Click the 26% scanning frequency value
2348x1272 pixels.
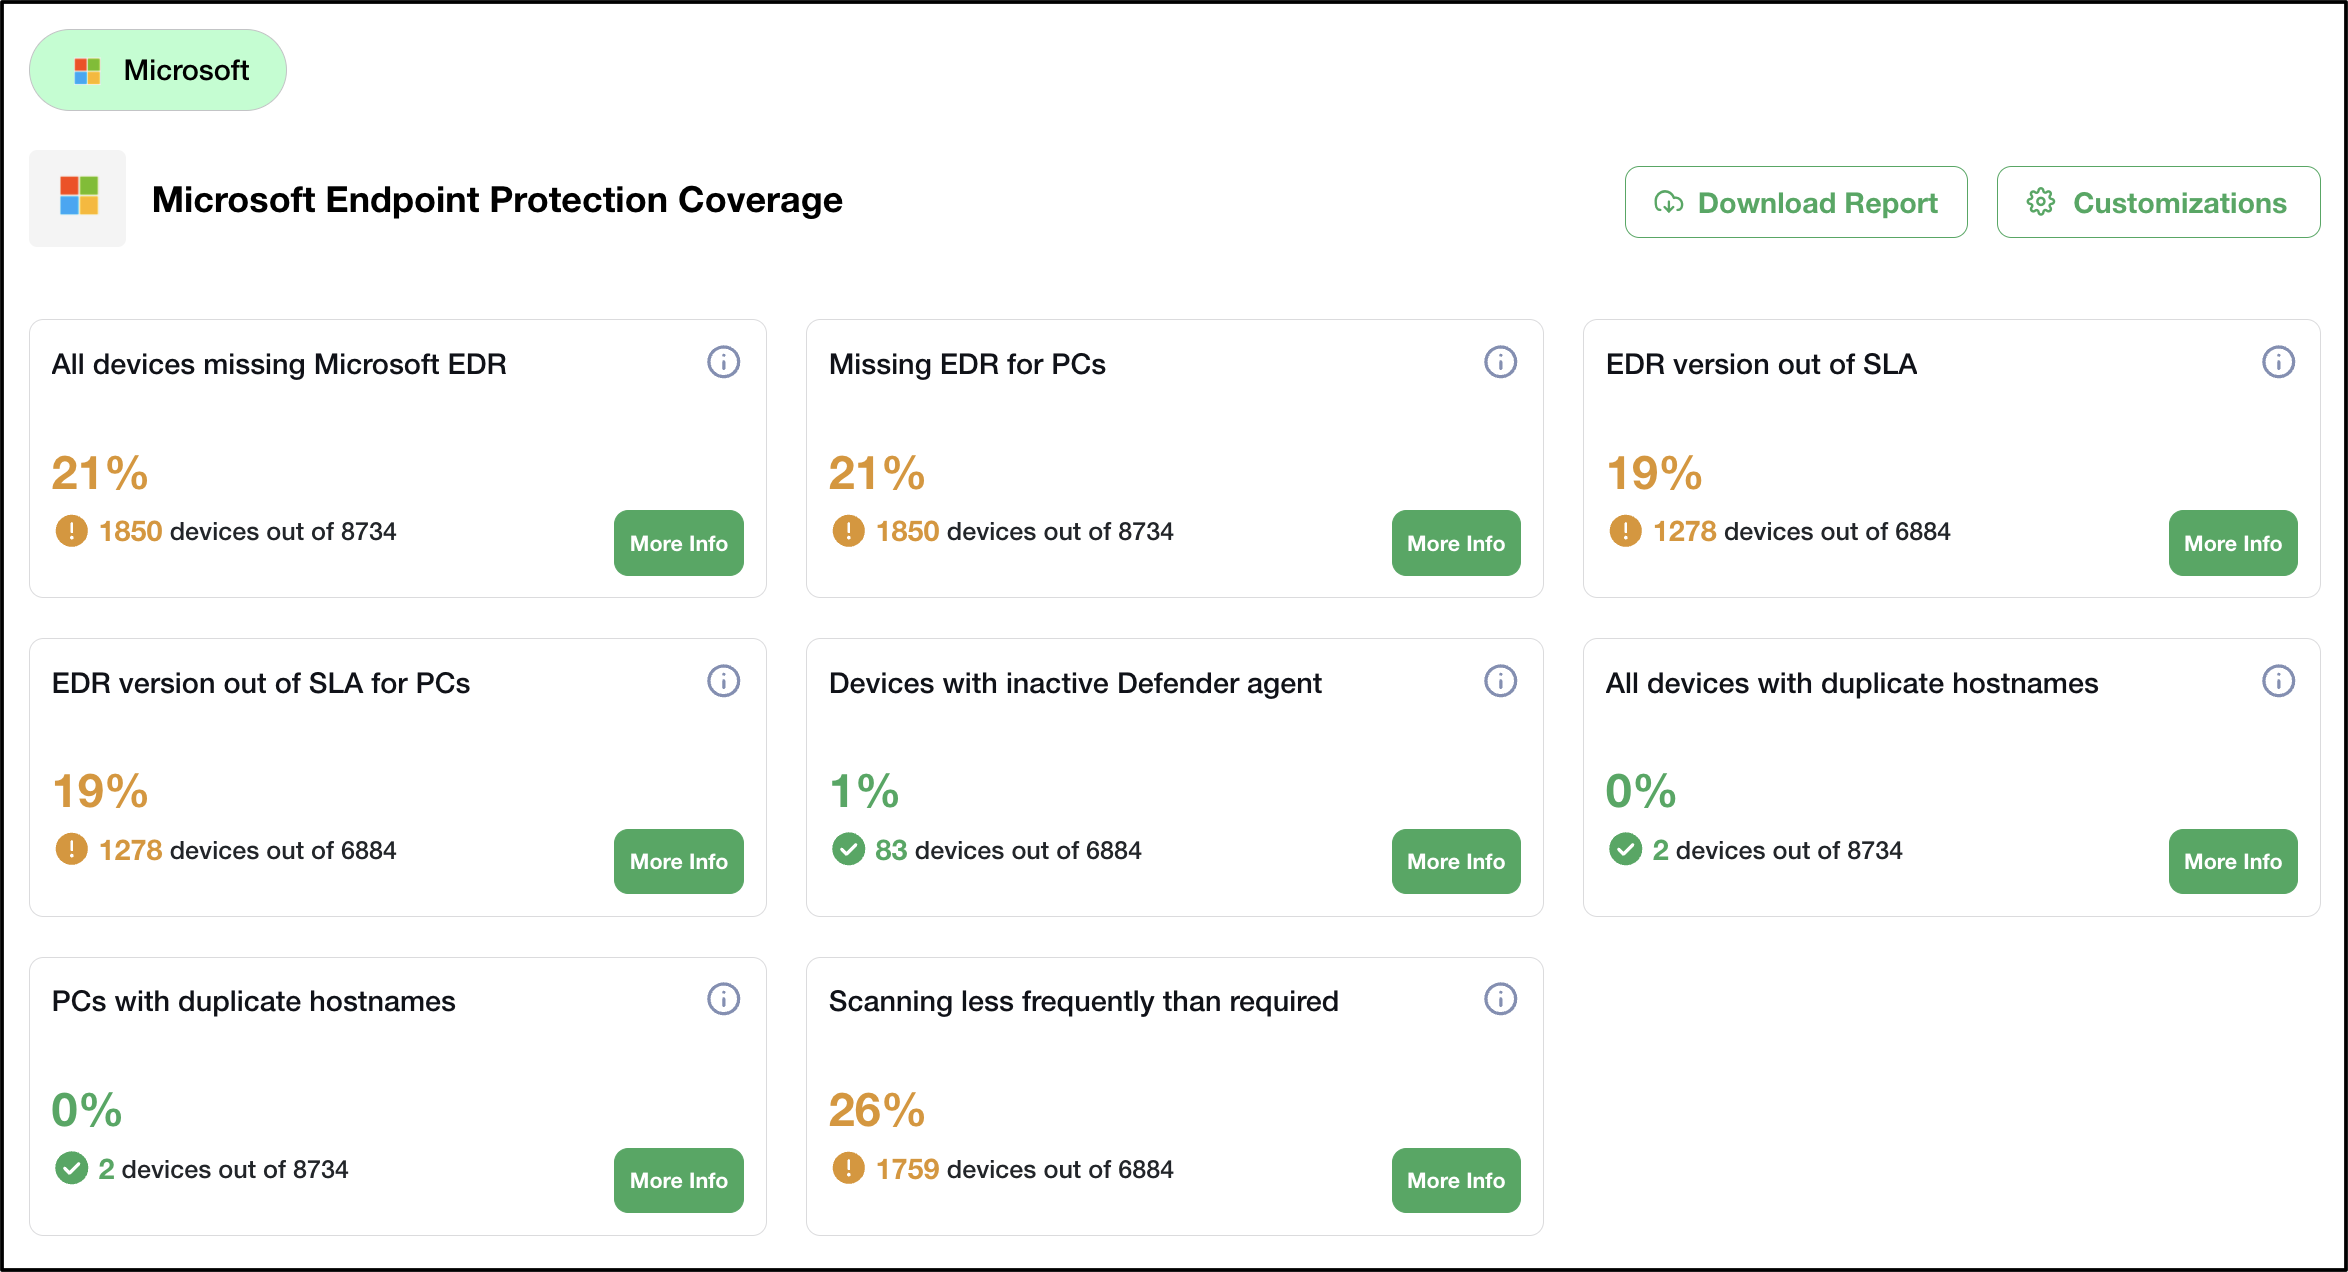coord(877,1110)
